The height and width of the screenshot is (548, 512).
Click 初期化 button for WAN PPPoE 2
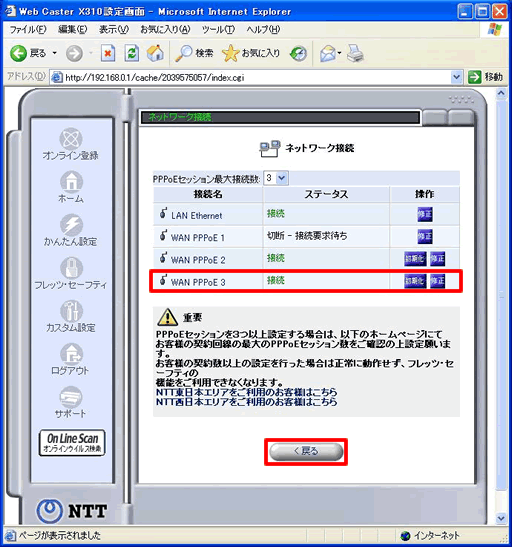click(415, 259)
